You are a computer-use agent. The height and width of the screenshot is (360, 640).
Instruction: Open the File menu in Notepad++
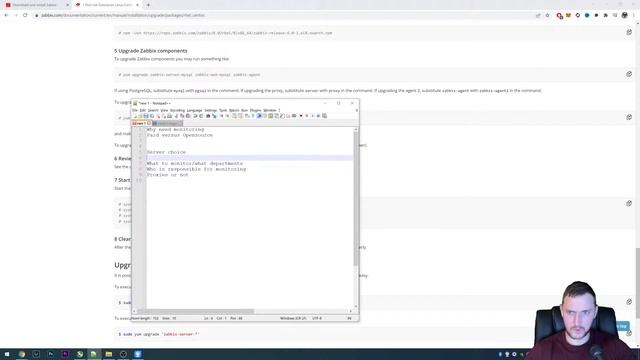coord(134,110)
